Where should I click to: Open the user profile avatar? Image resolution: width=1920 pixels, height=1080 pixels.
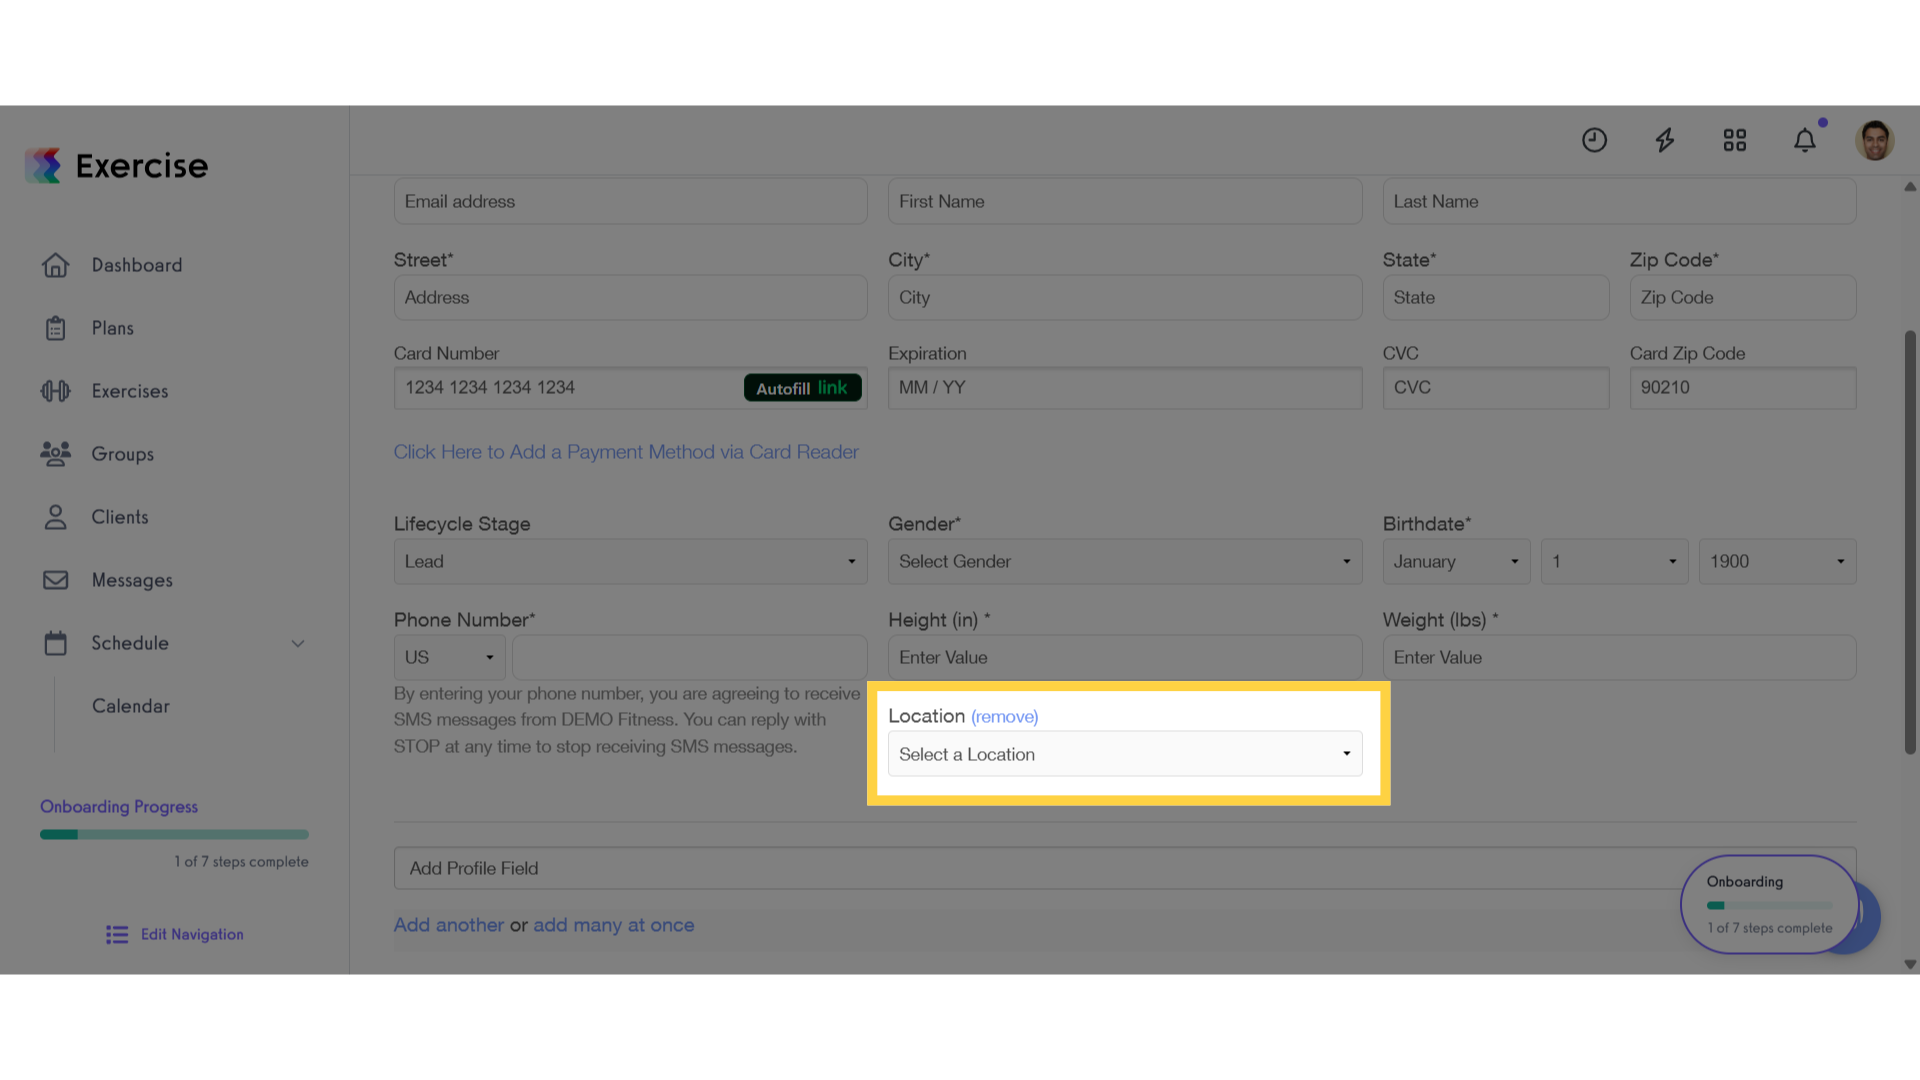pos(1875,140)
